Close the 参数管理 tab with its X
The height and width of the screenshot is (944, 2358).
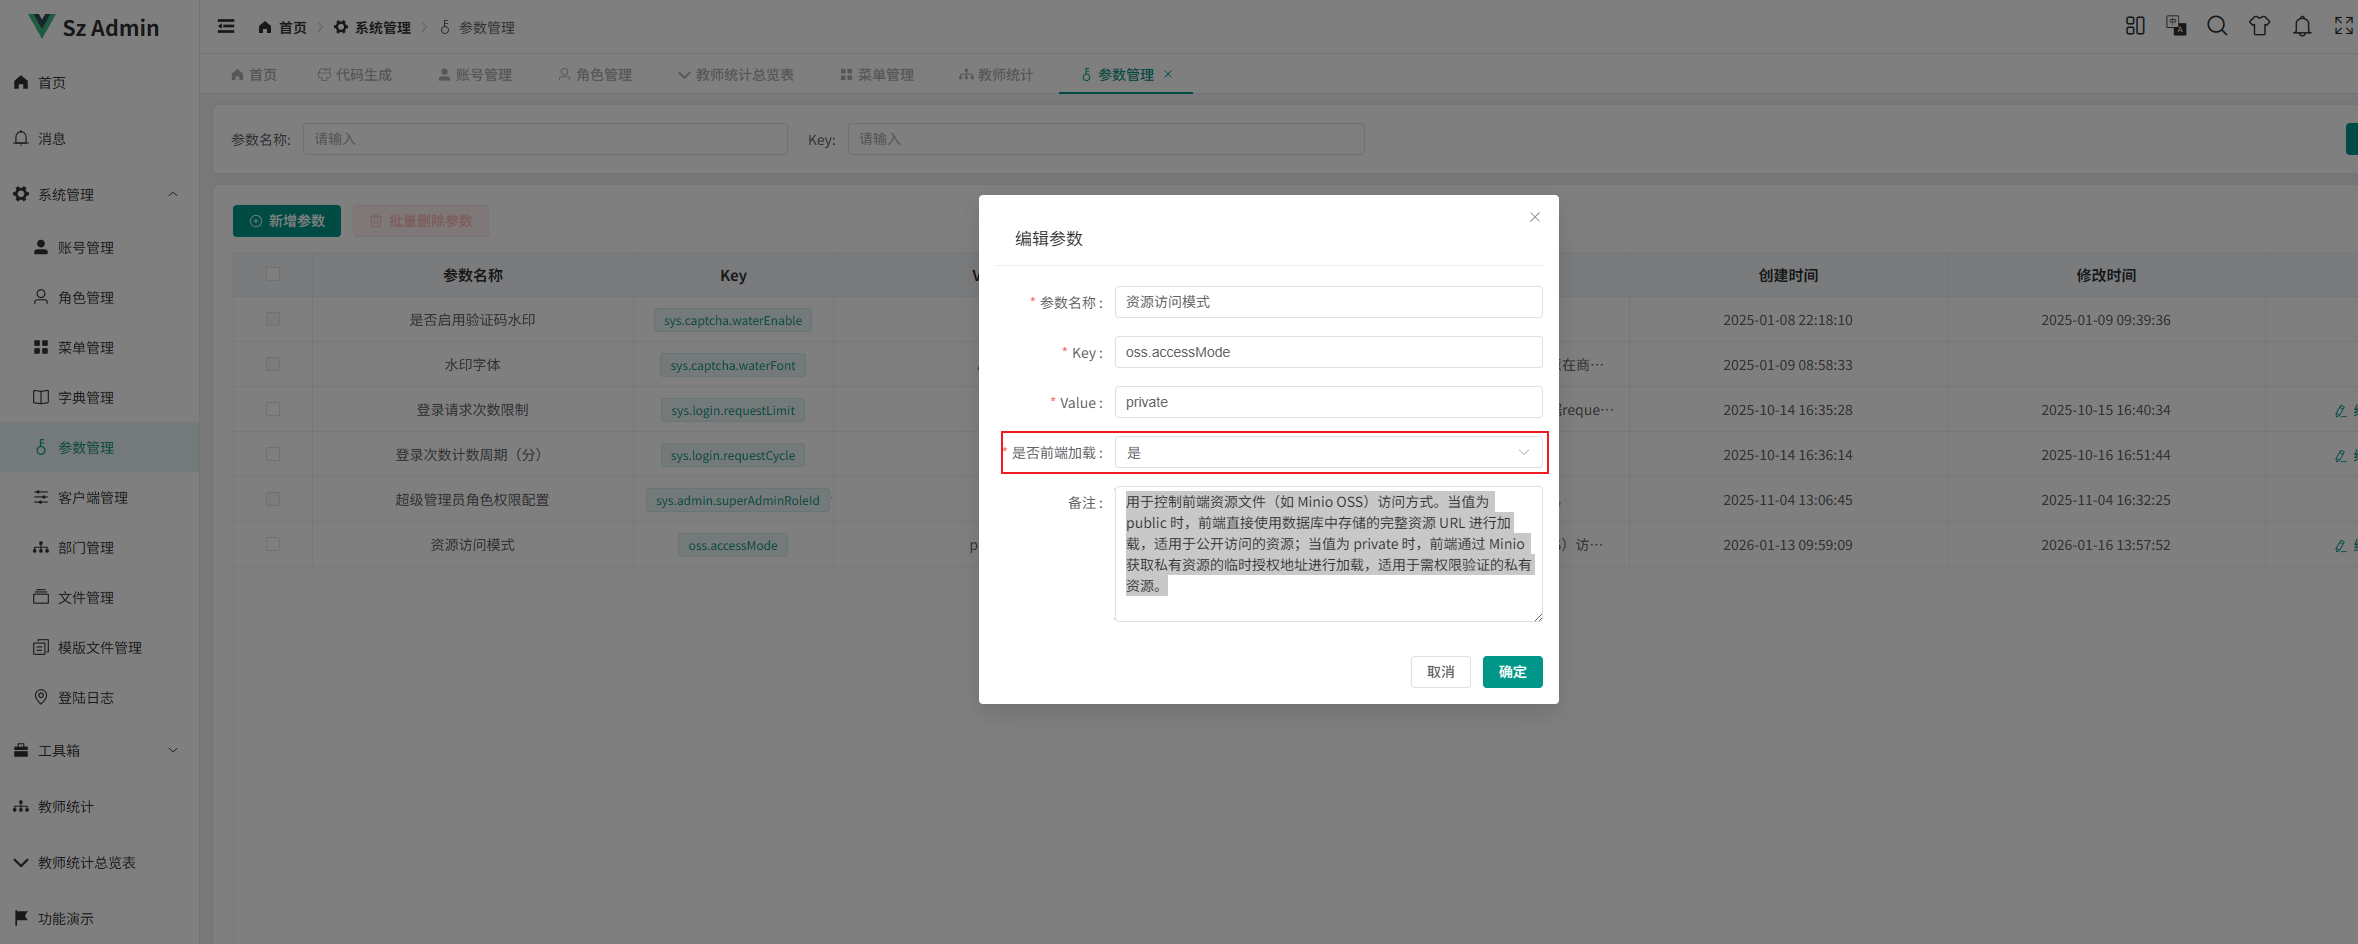(1168, 74)
